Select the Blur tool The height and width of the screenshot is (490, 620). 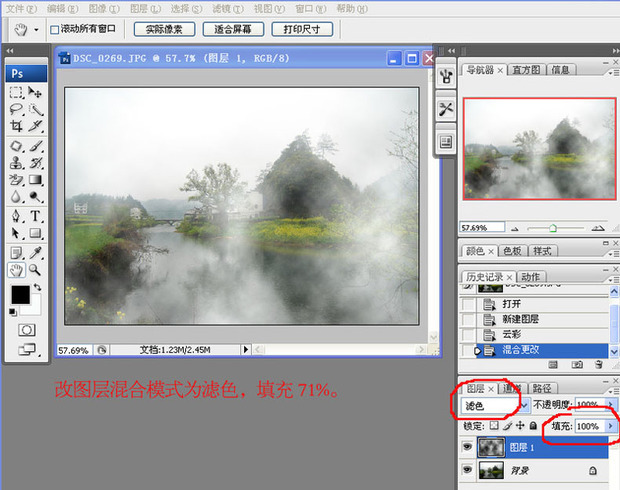tap(16, 197)
